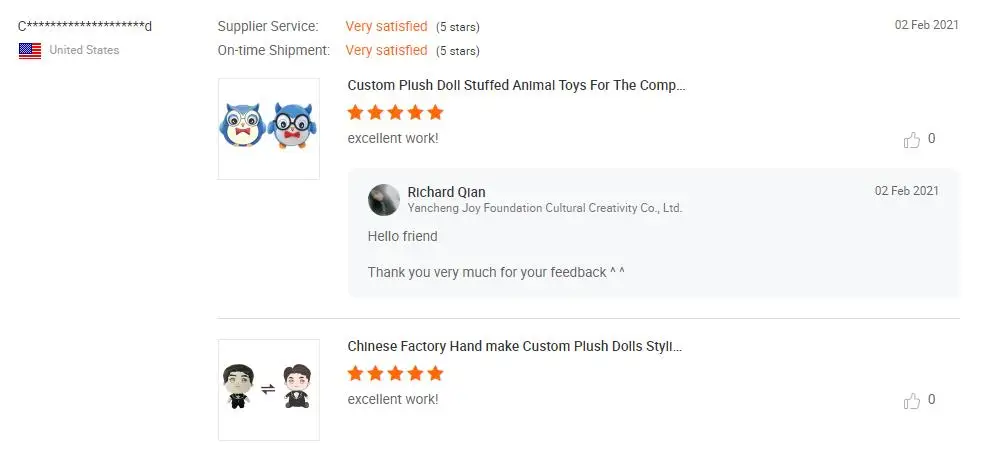
Task: Click the United States flag icon
Action: (x=30, y=50)
